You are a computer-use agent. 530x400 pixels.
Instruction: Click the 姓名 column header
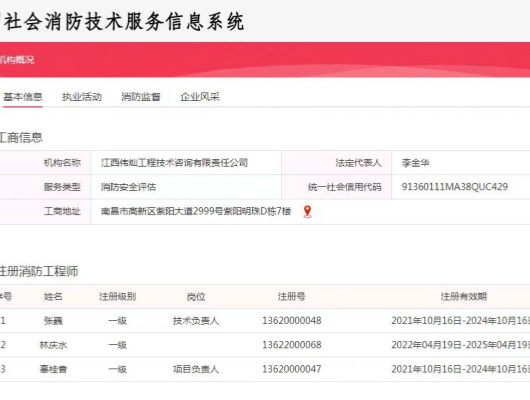[x=53, y=297]
